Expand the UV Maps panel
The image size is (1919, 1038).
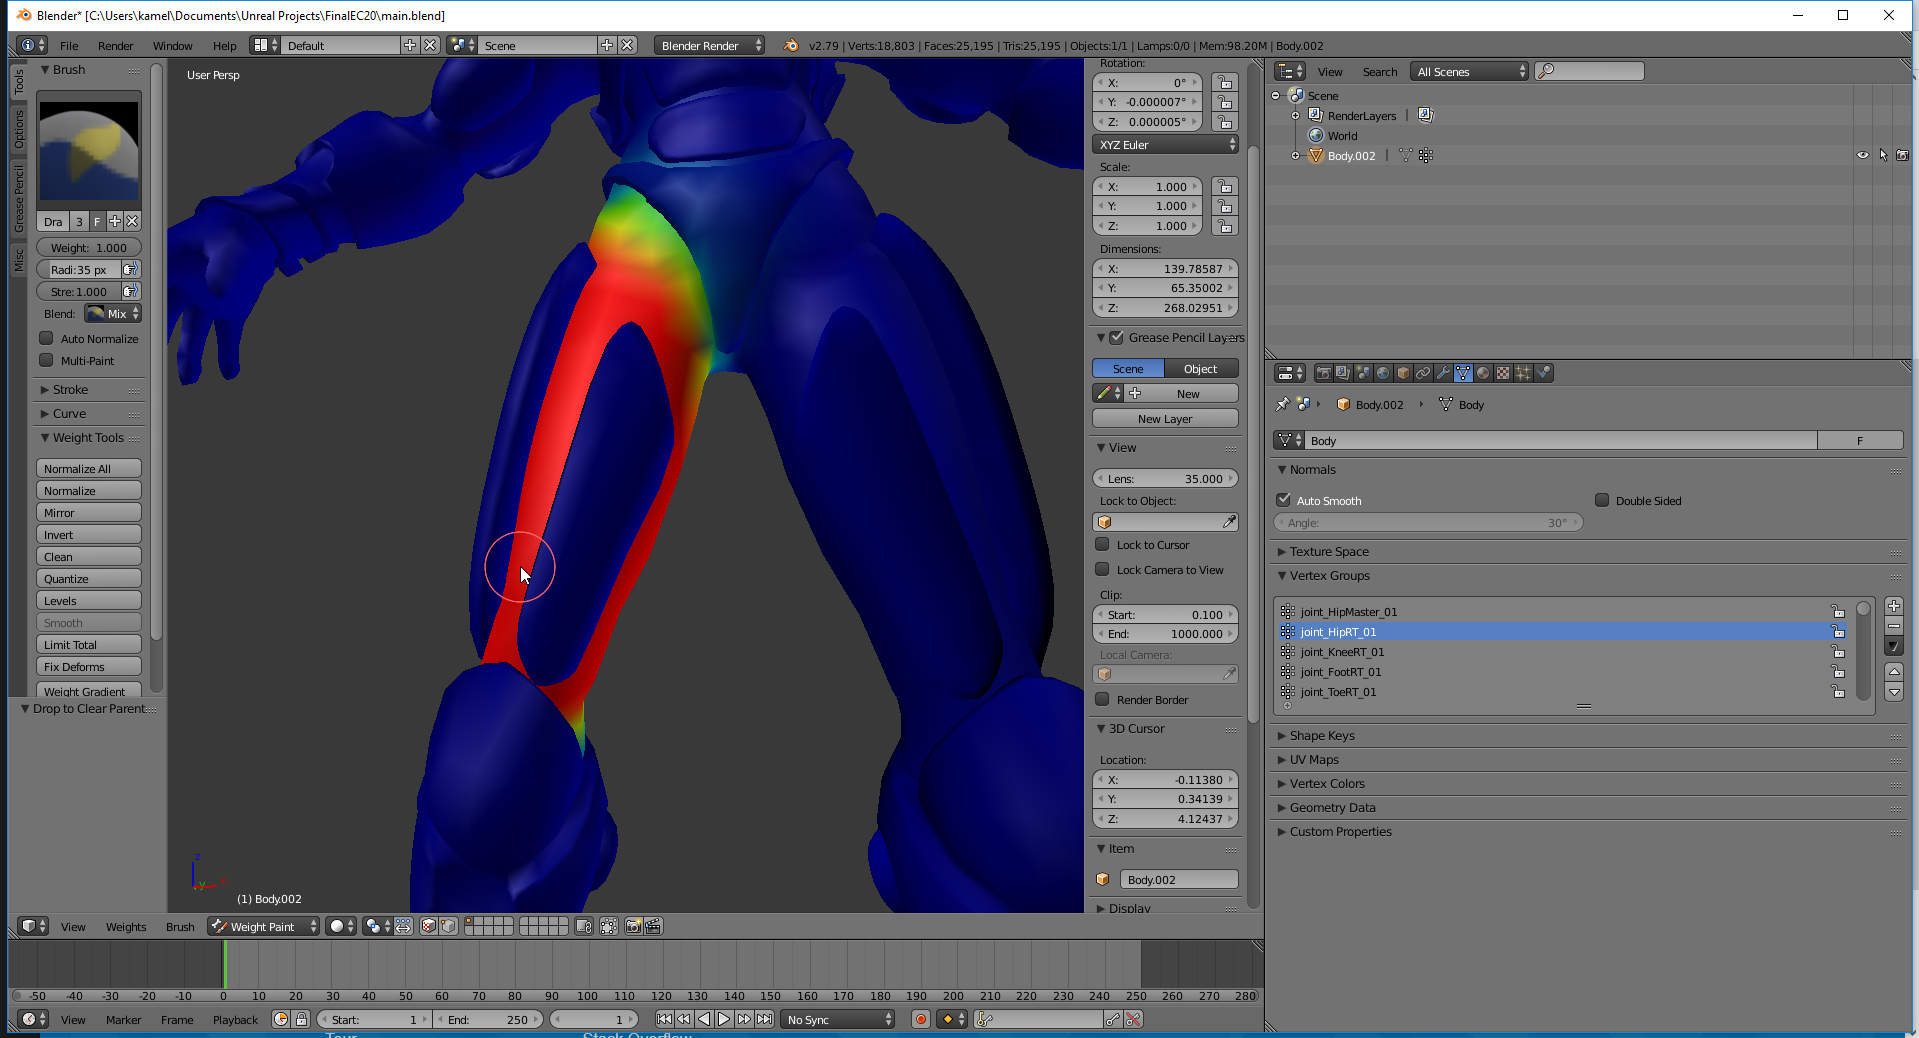click(x=1313, y=759)
